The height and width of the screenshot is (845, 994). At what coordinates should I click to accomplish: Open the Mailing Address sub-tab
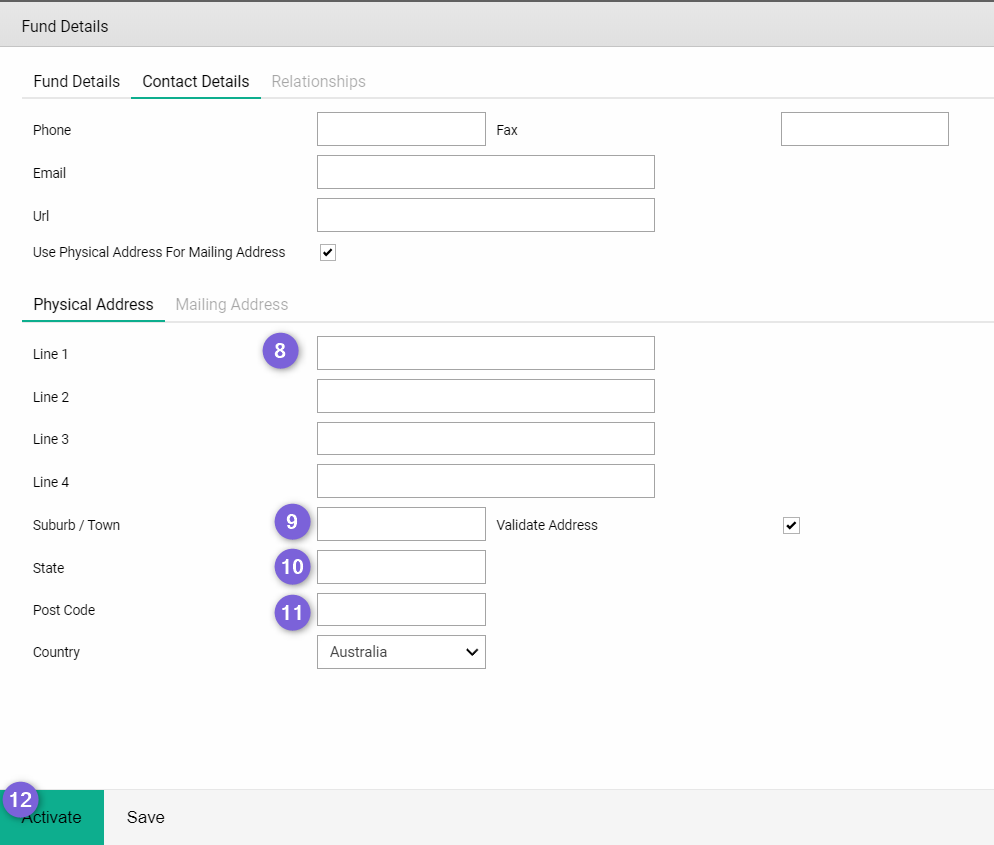coord(231,305)
